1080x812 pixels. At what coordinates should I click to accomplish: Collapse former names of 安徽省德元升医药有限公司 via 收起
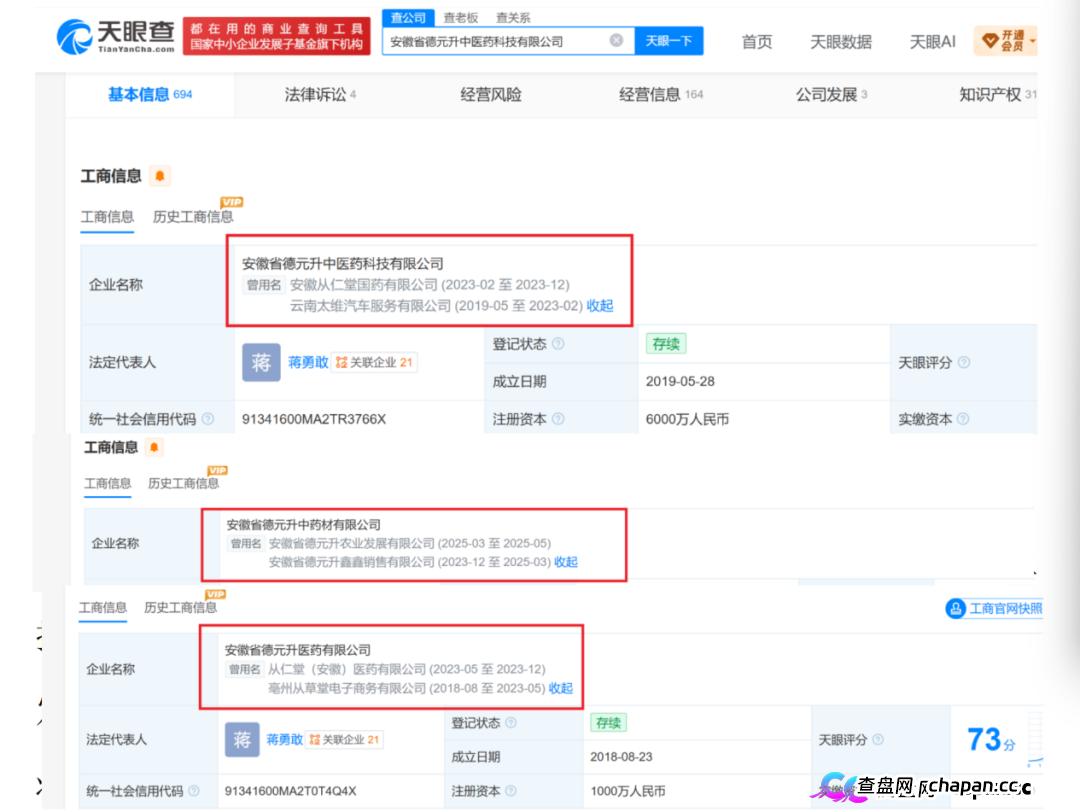561,688
